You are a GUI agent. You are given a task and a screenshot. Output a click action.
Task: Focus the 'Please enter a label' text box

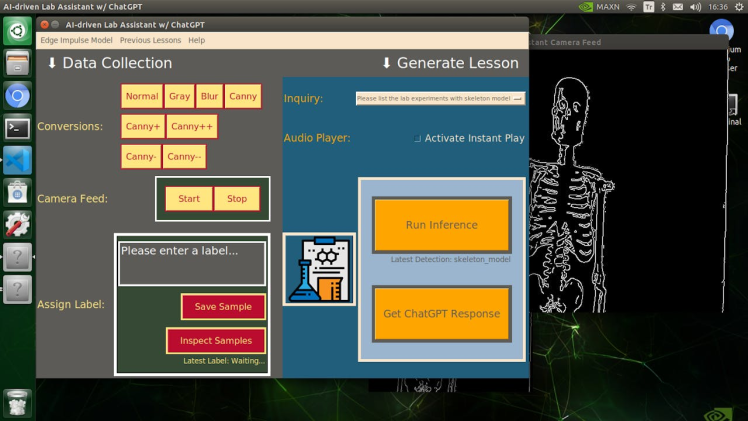tap(192, 264)
